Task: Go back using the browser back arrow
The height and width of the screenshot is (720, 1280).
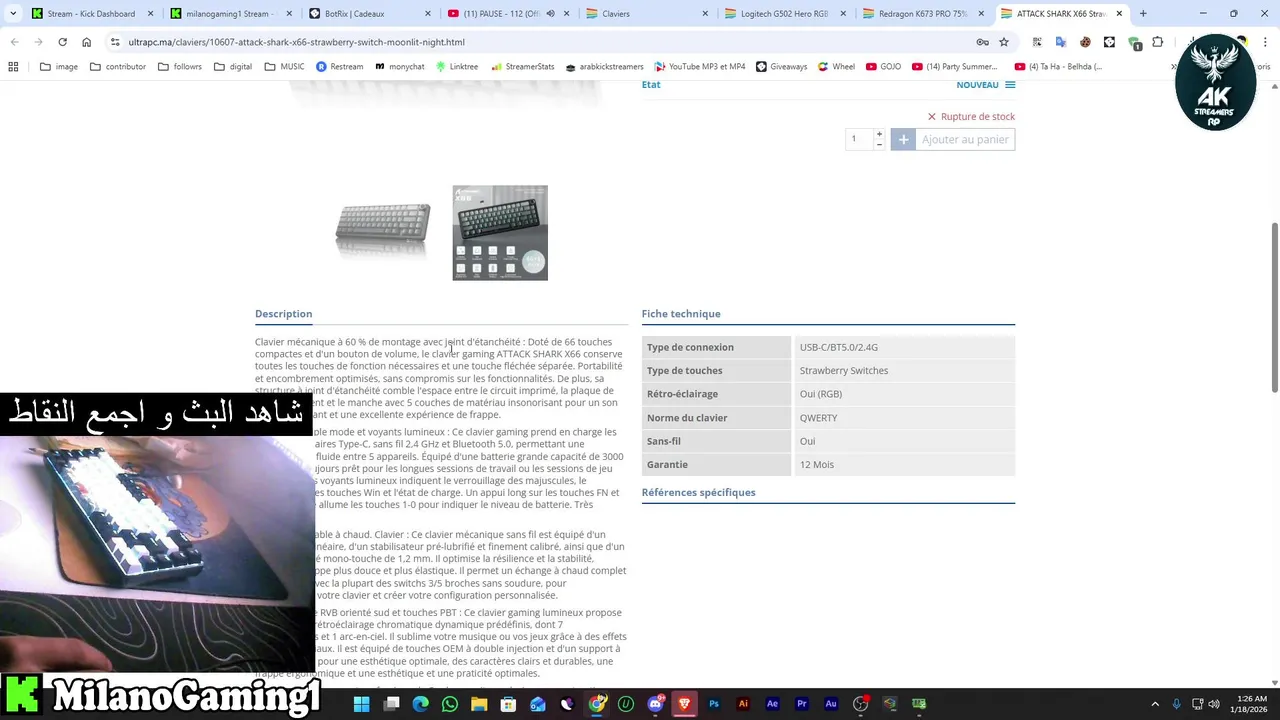Action: (14, 42)
